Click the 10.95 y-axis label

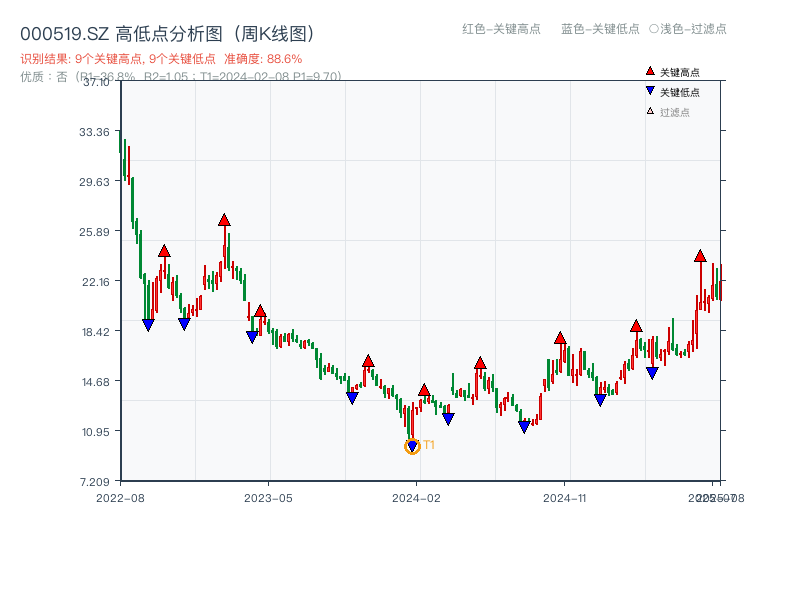point(95,432)
